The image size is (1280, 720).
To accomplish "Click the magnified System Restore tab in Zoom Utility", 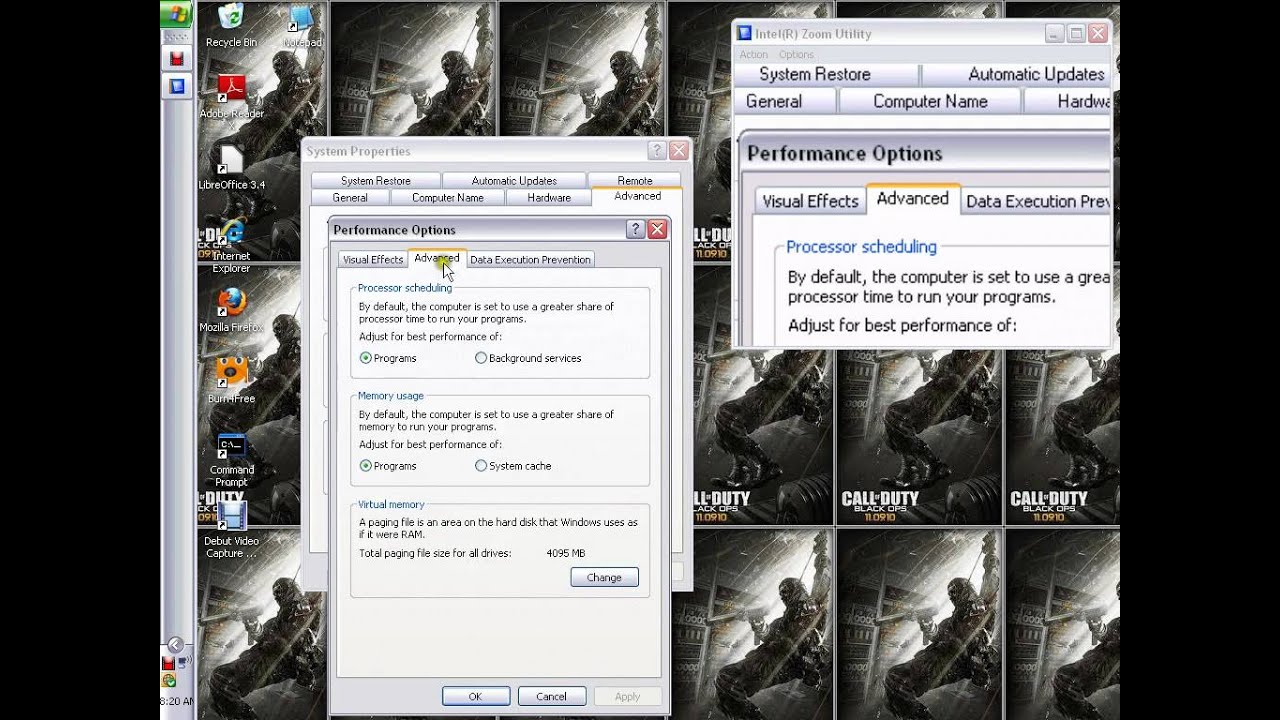I will coord(828,75).
